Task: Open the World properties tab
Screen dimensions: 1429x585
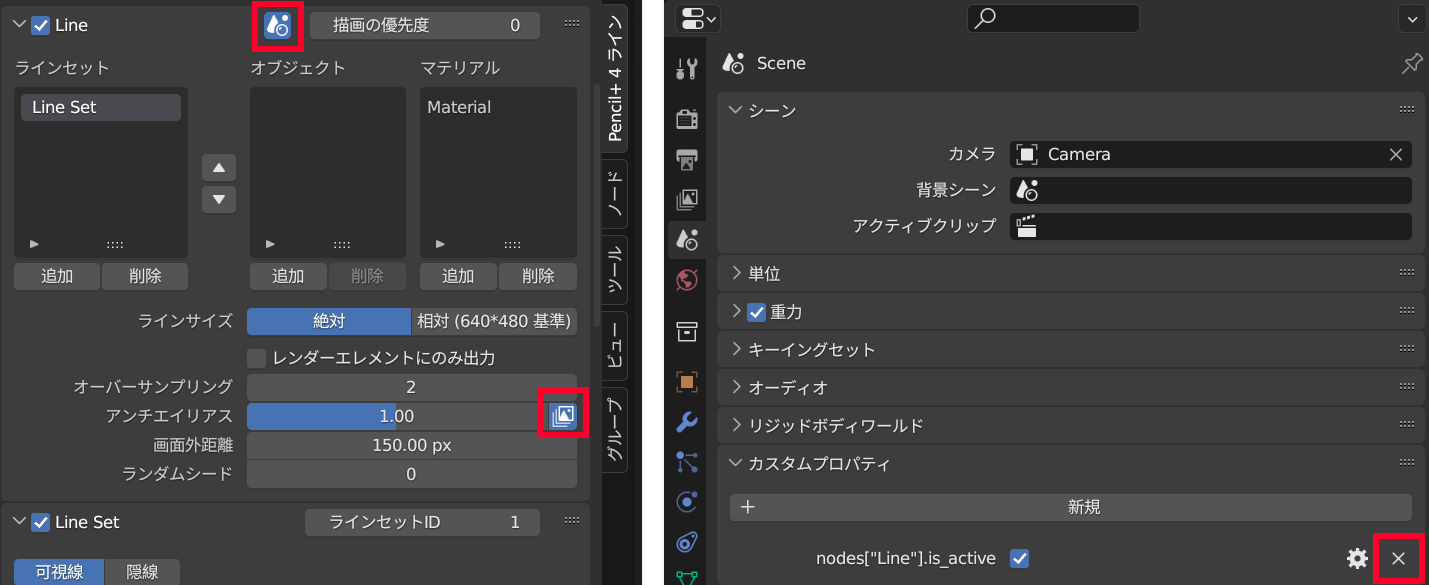Action: pos(687,280)
